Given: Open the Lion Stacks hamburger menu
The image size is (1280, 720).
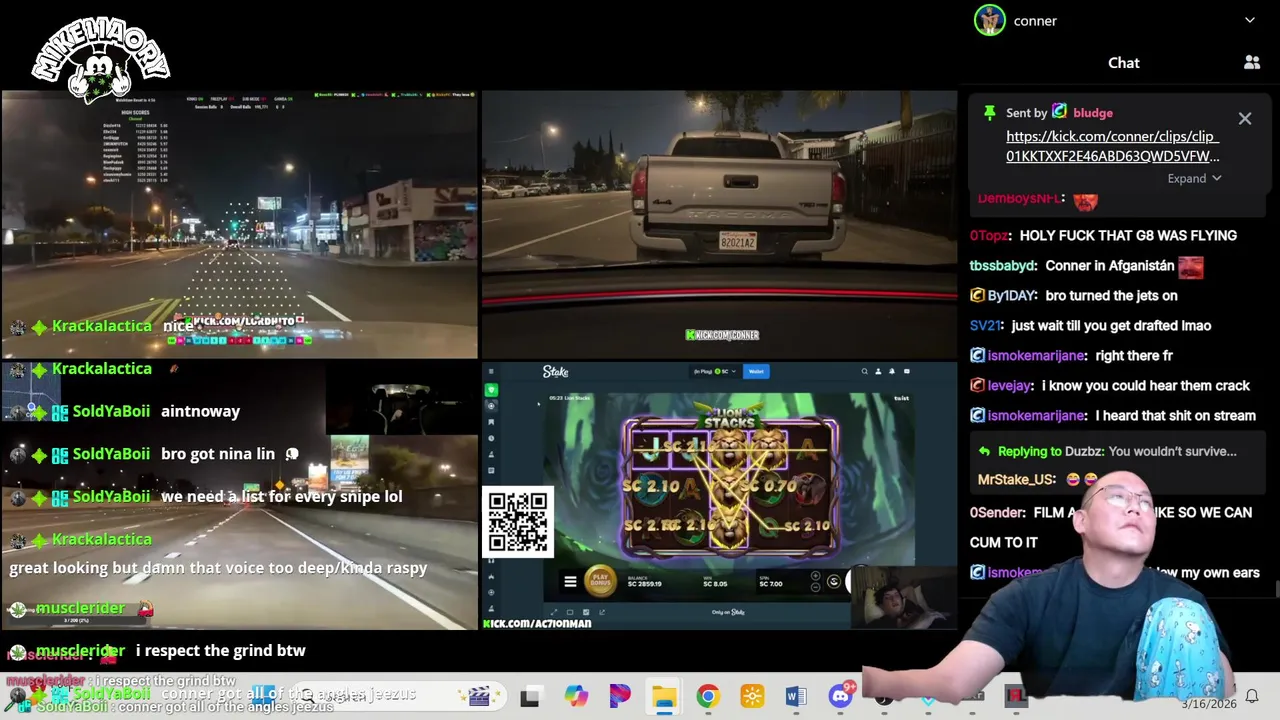Looking at the screenshot, I should point(570,582).
